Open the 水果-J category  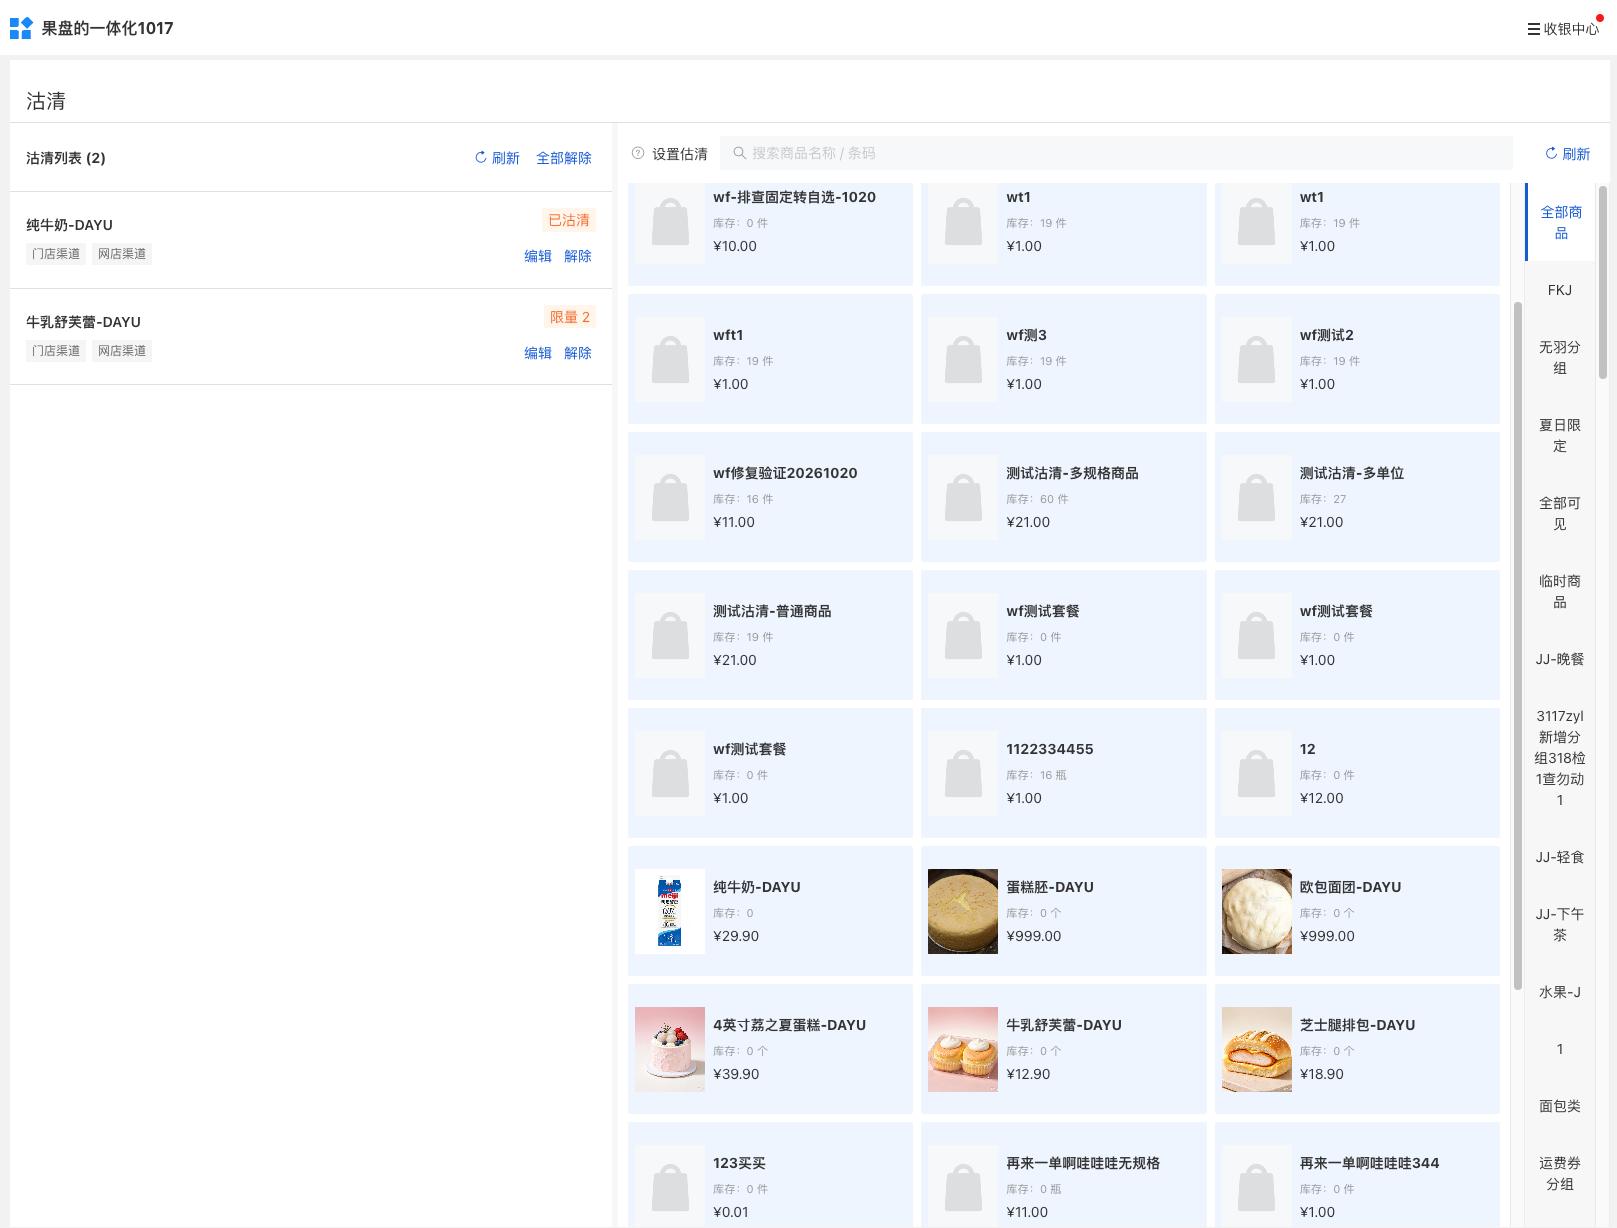[x=1560, y=992]
